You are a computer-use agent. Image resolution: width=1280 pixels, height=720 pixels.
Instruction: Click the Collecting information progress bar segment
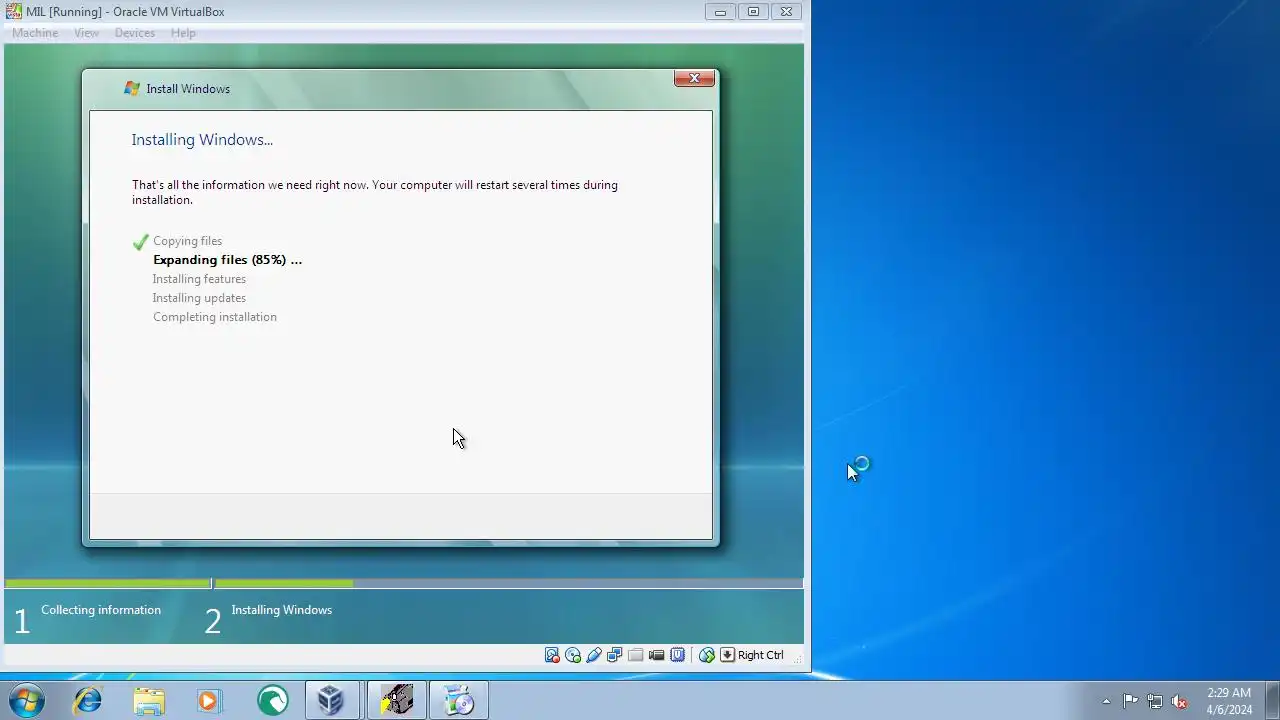coord(107,583)
